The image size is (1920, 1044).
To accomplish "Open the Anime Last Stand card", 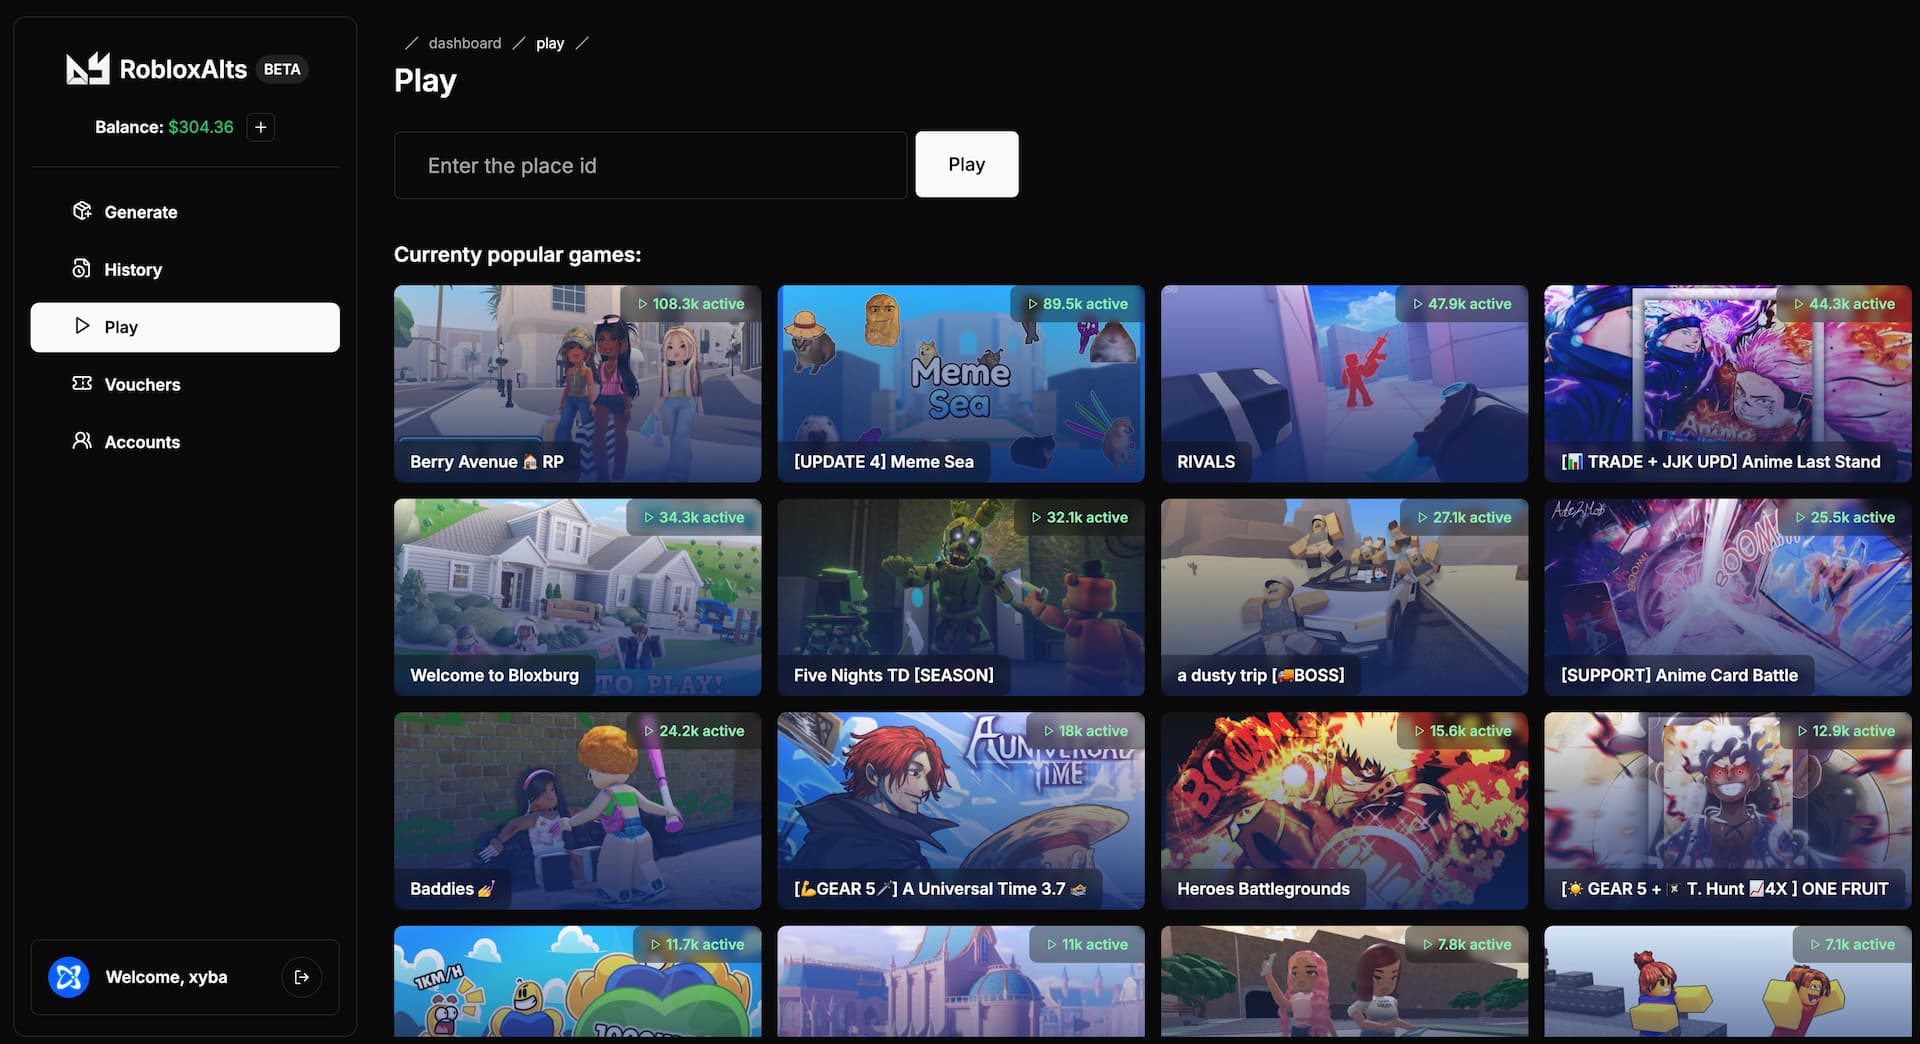I will (1728, 384).
